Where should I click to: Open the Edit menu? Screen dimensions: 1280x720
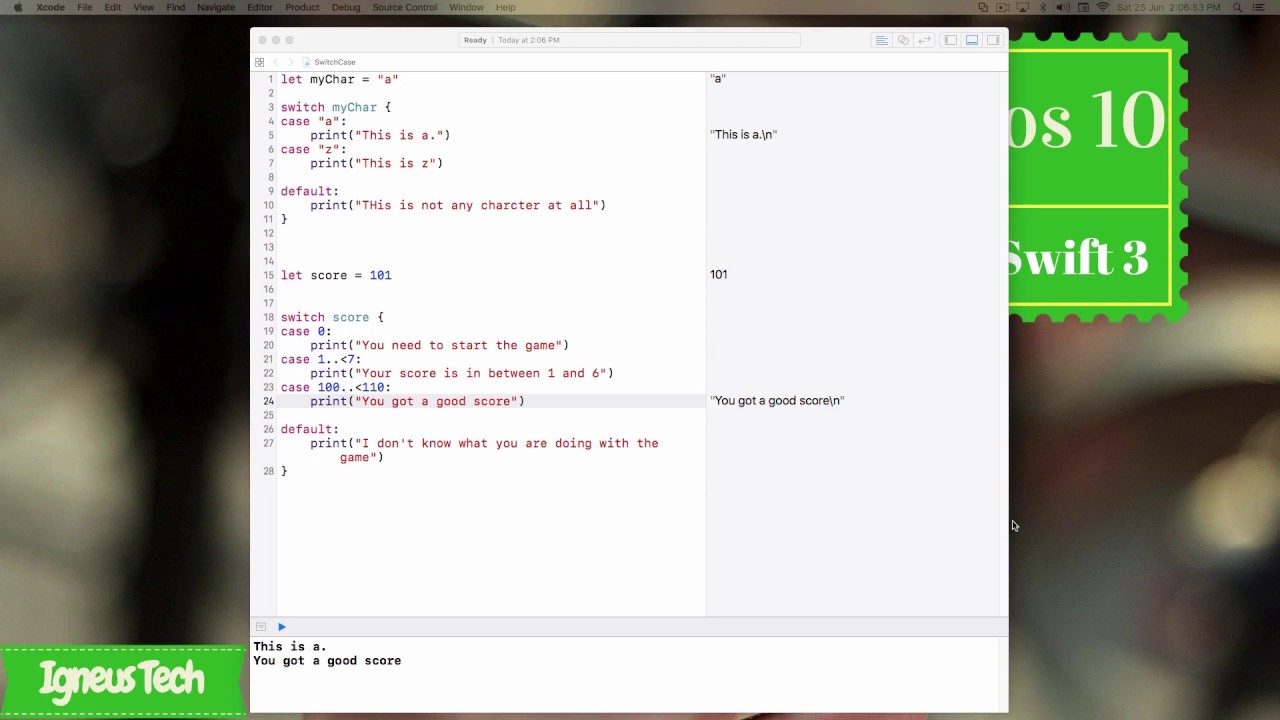[x=113, y=7]
